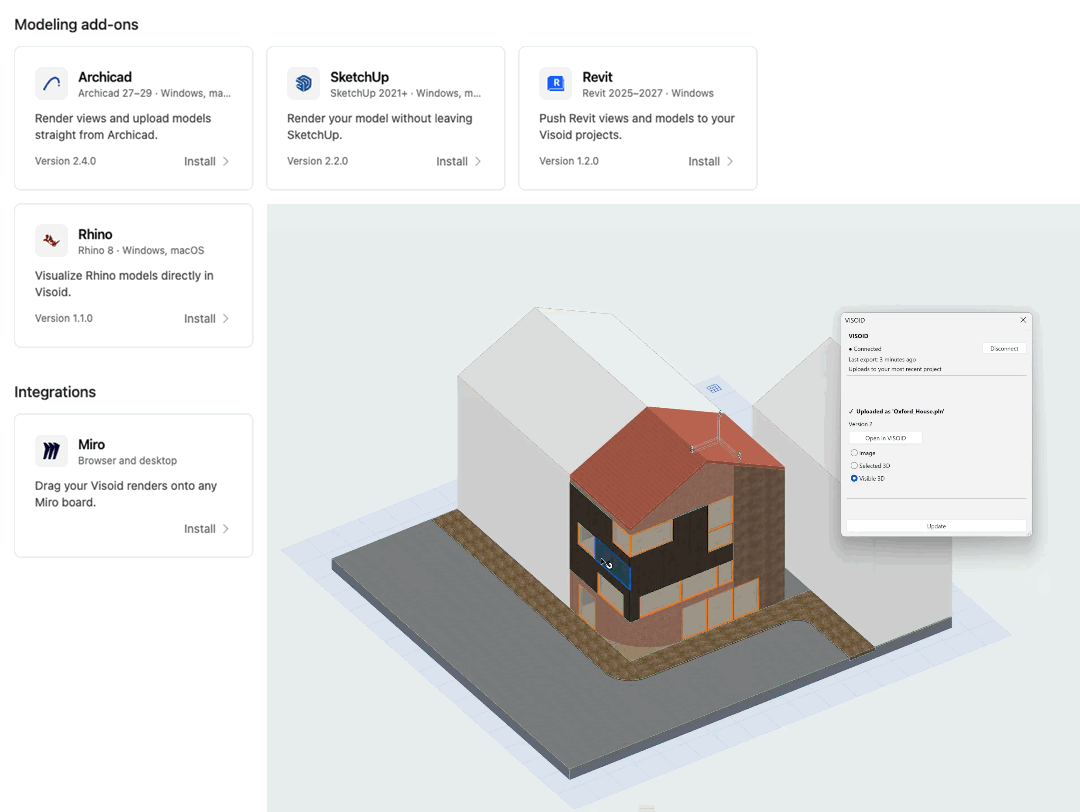Screen dimensions: 1080x812
Task: Click the Version 1.2.0 label
Action: pos(569,161)
